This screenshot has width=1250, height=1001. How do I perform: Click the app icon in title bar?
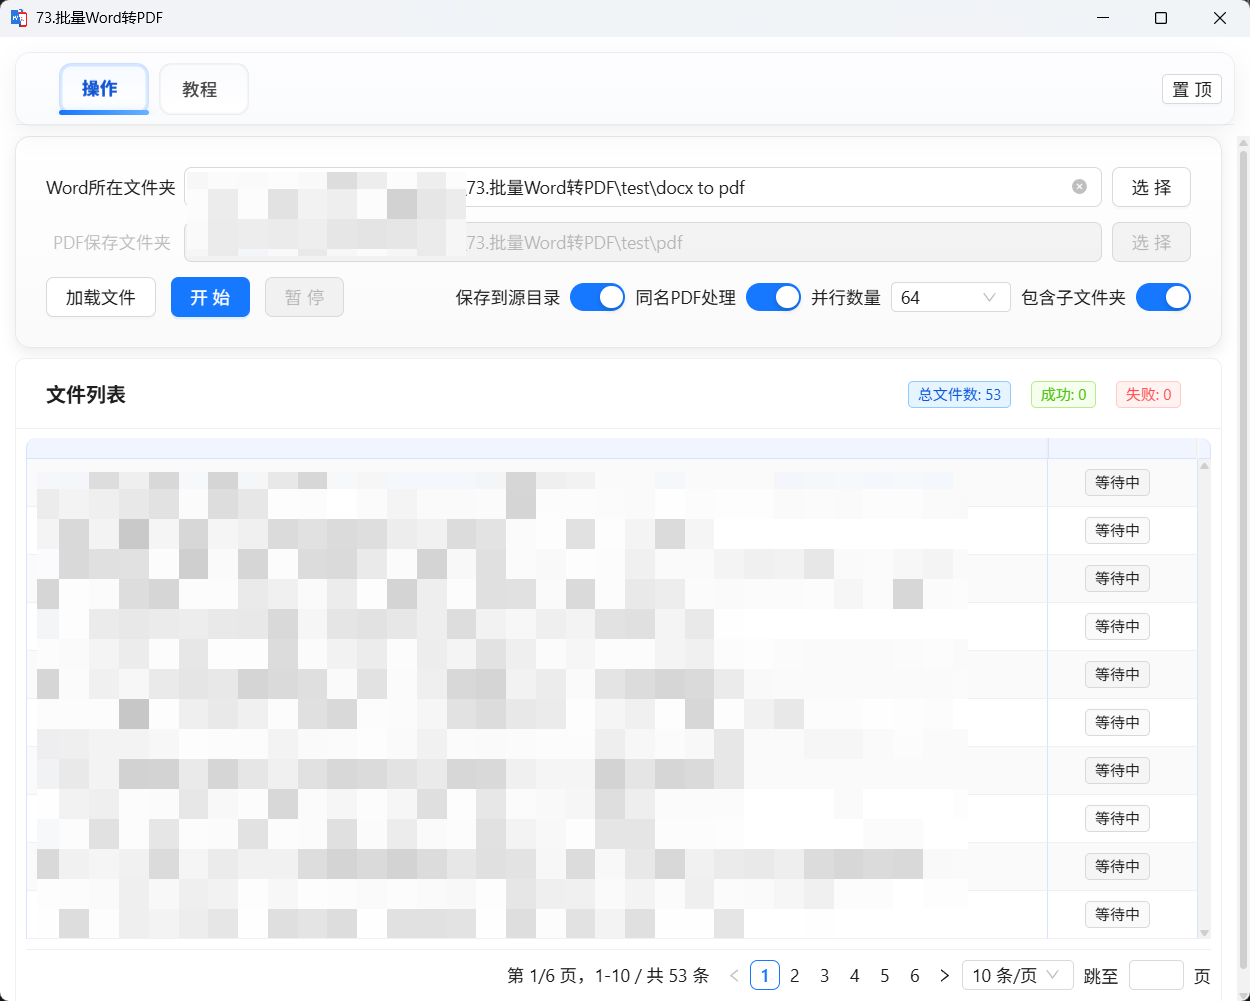(x=19, y=18)
